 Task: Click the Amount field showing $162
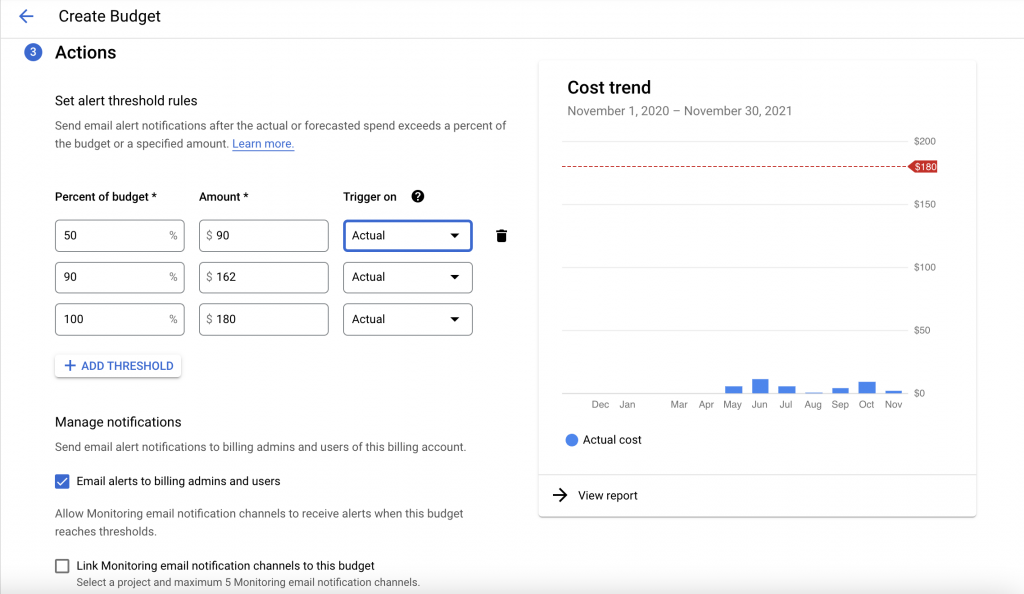click(x=264, y=277)
